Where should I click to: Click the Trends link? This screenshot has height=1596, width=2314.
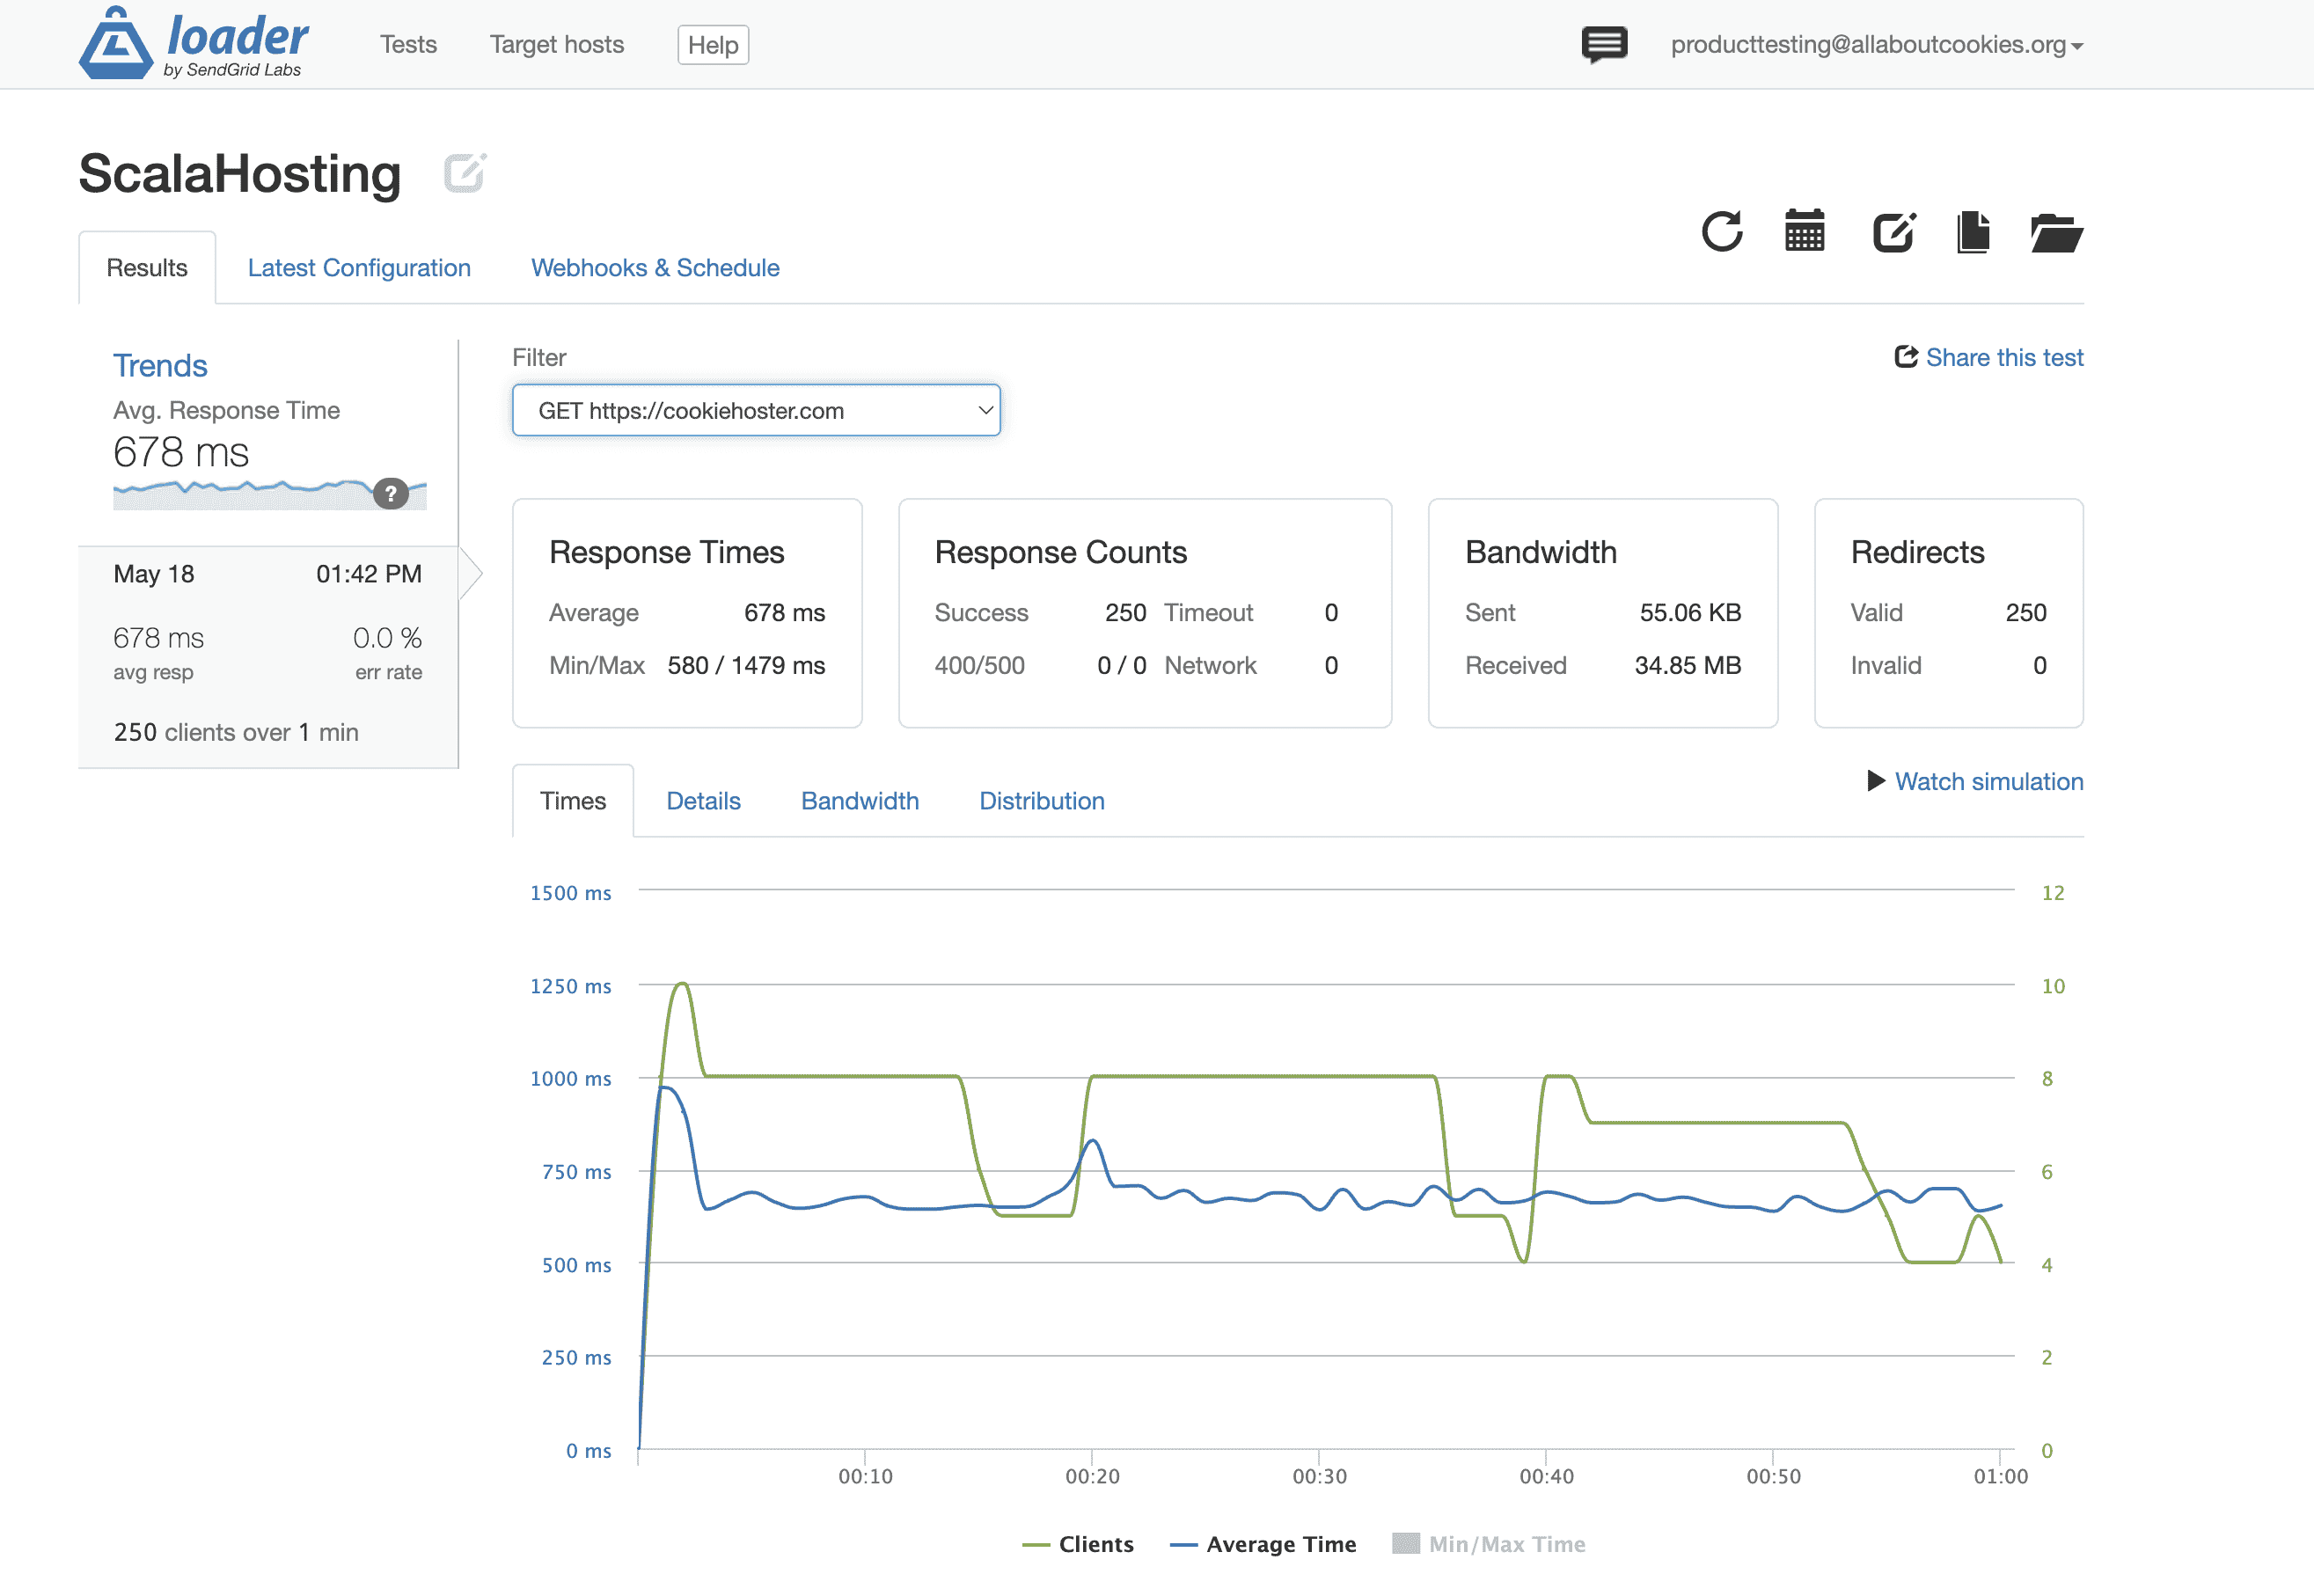point(160,366)
